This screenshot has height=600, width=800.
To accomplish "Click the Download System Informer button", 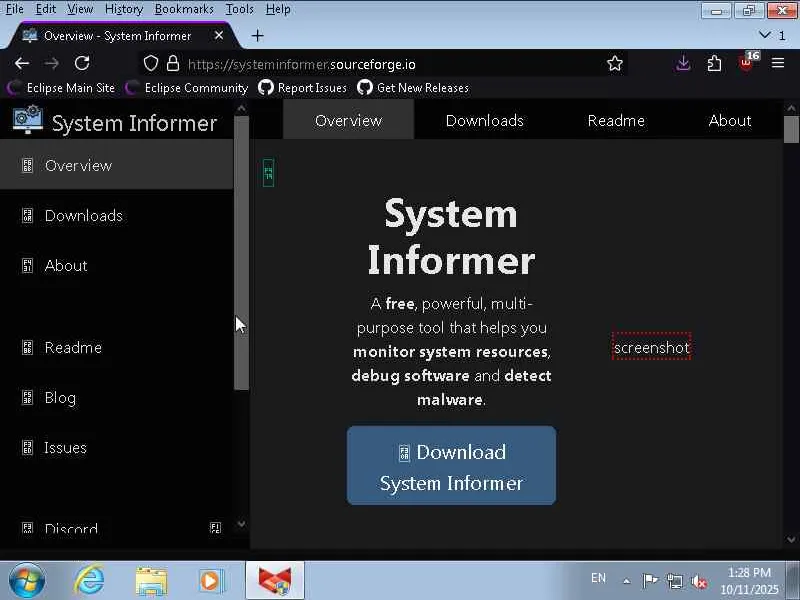I will [452, 466].
